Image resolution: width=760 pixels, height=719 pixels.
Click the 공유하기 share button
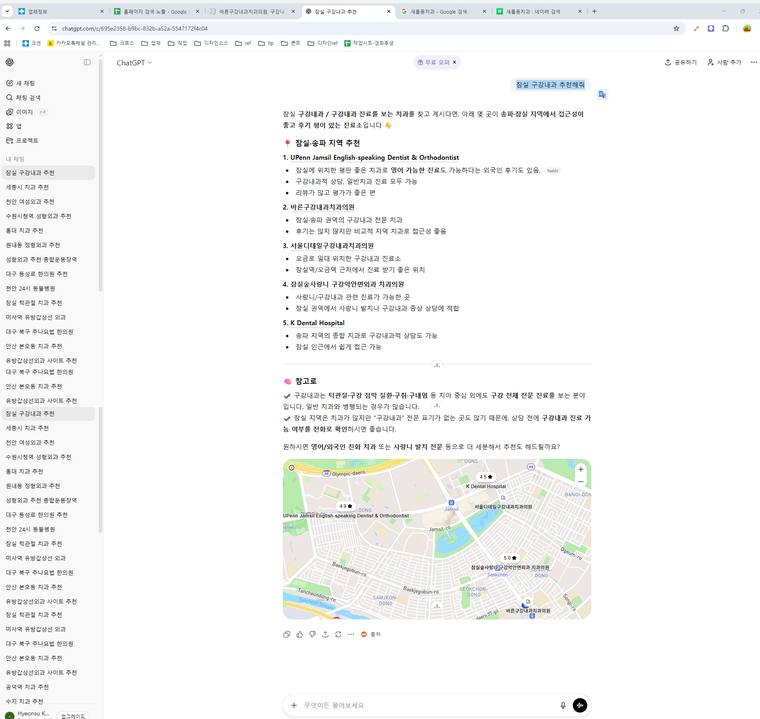(x=681, y=62)
